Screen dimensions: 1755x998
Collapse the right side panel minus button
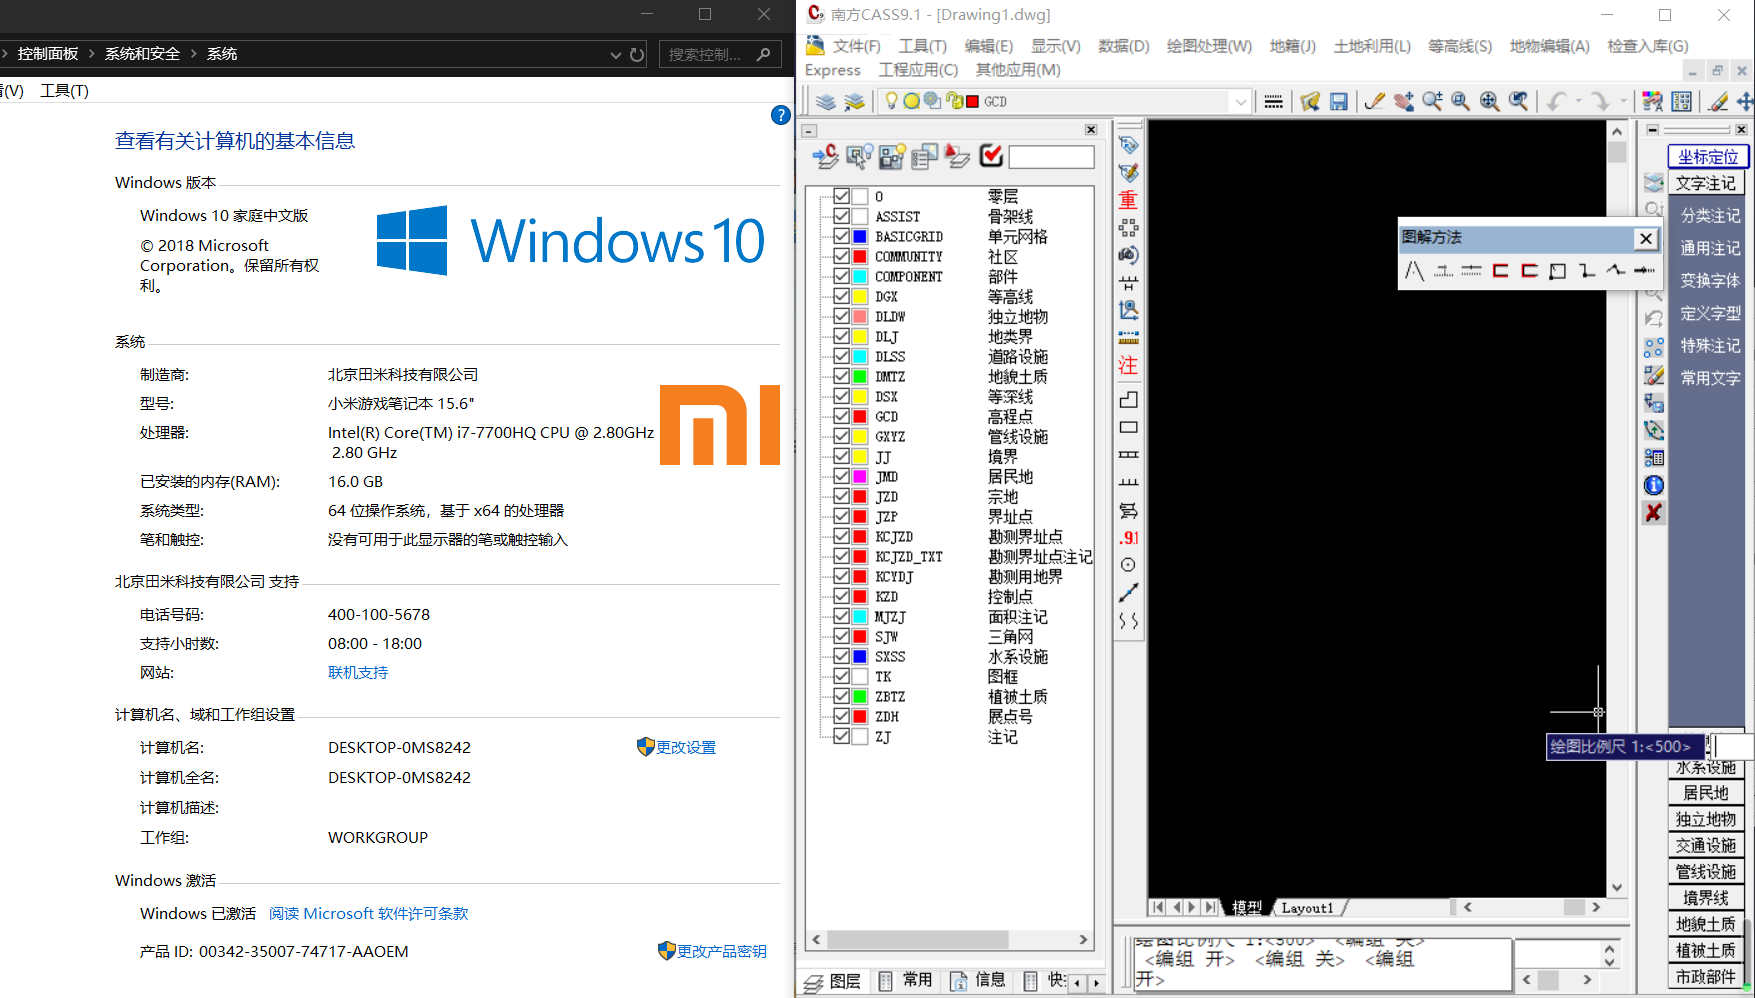(1653, 130)
